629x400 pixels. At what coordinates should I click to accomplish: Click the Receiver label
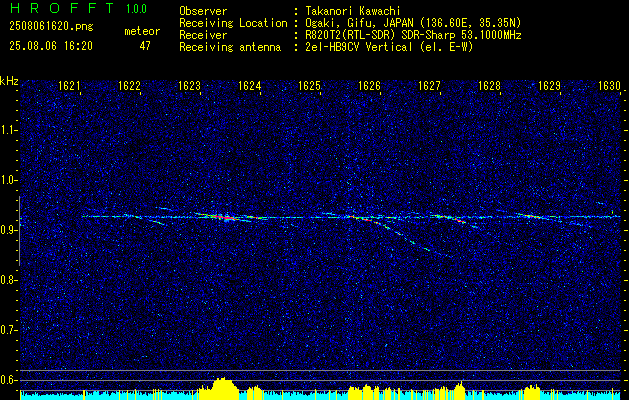[203, 35]
